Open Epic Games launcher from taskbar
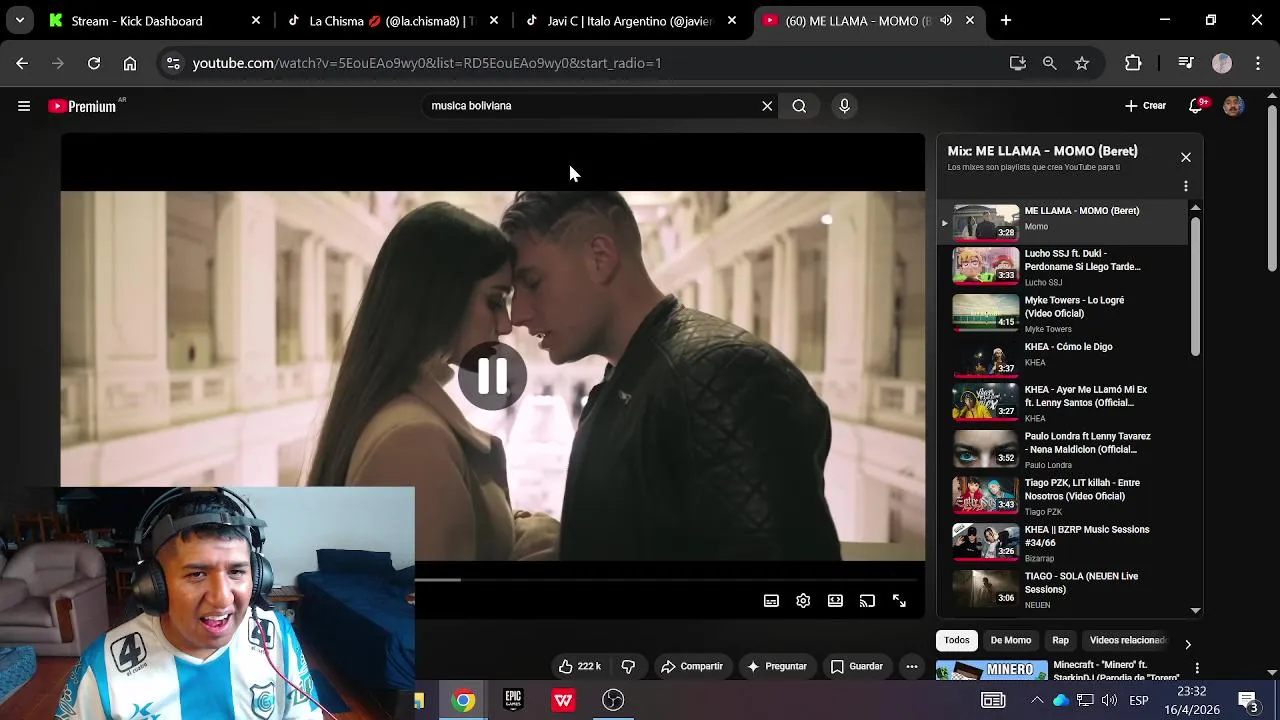Screen dimensions: 1280x720 pos(513,700)
